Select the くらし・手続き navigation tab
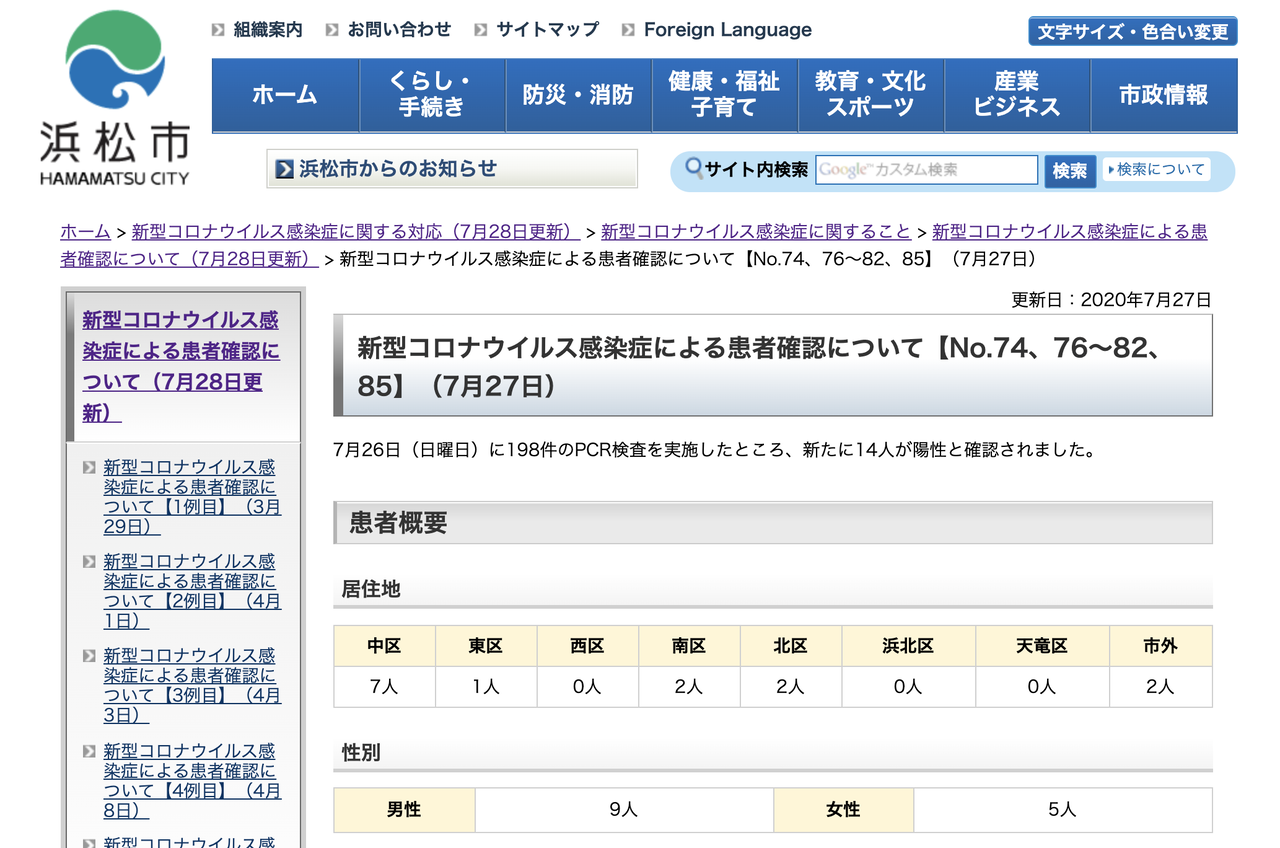 coord(432,95)
